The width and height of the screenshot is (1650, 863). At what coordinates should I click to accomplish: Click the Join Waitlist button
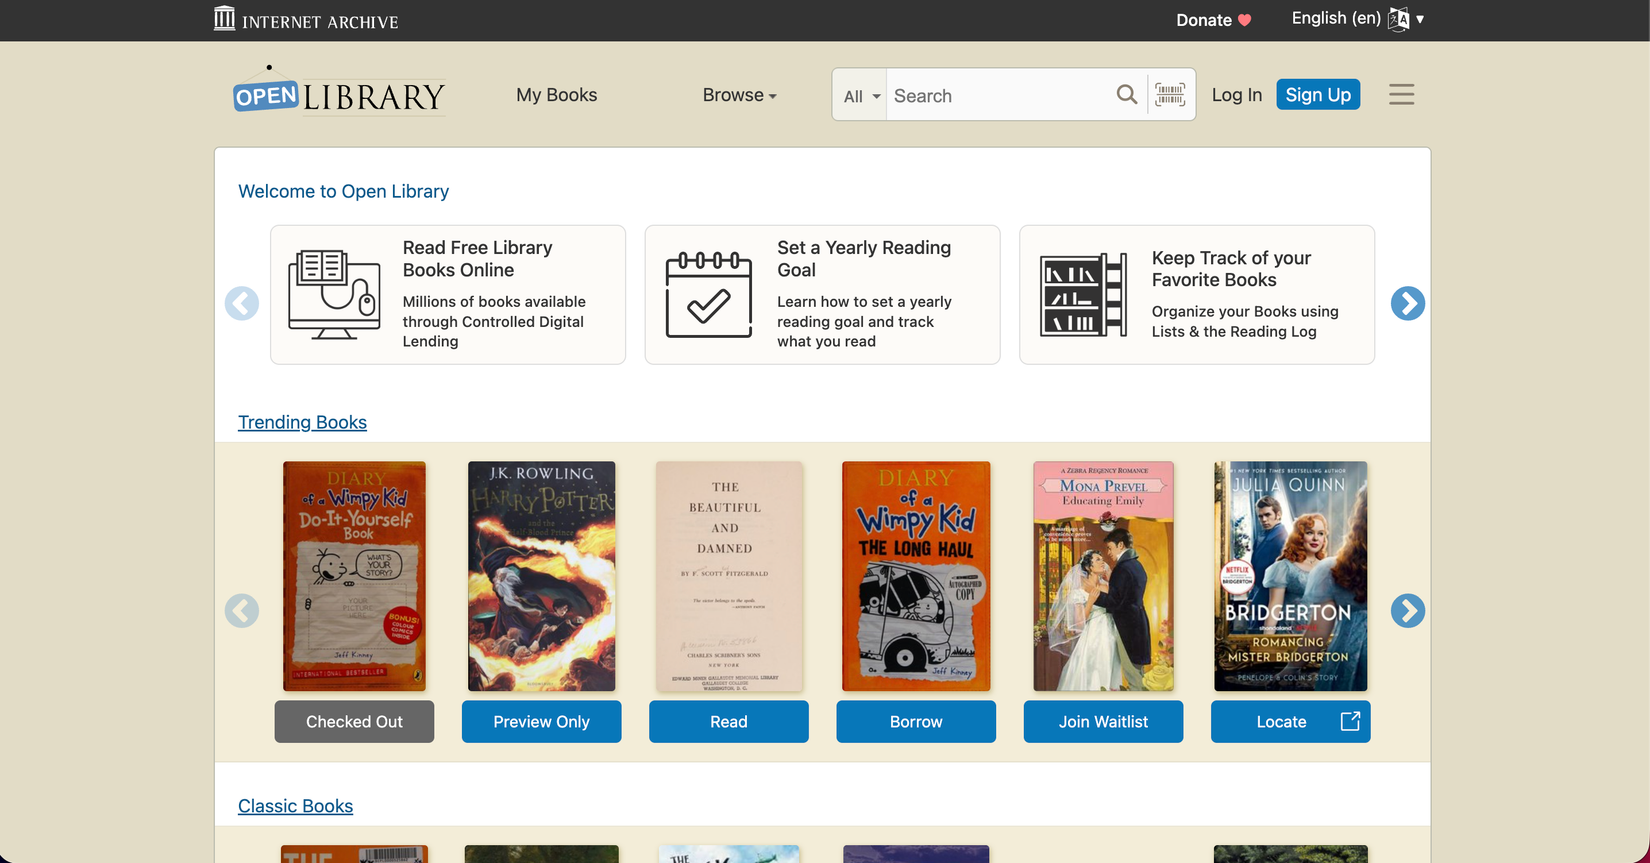1103,721
